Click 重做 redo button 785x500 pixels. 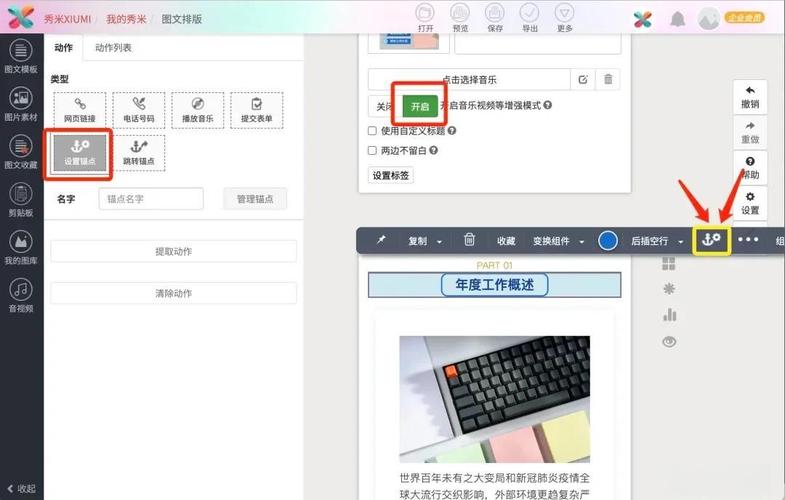click(x=750, y=133)
